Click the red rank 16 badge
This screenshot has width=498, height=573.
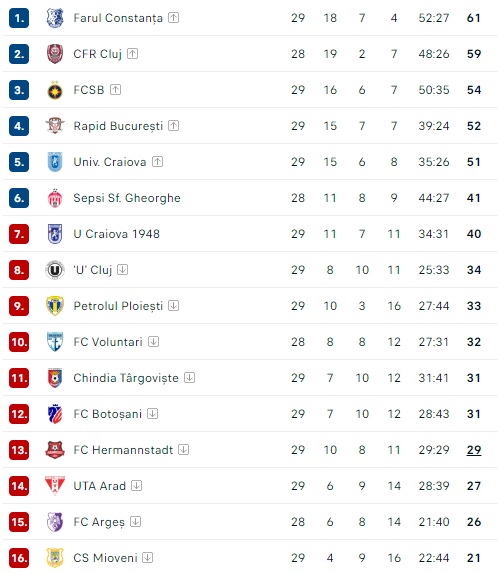(19, 558)
